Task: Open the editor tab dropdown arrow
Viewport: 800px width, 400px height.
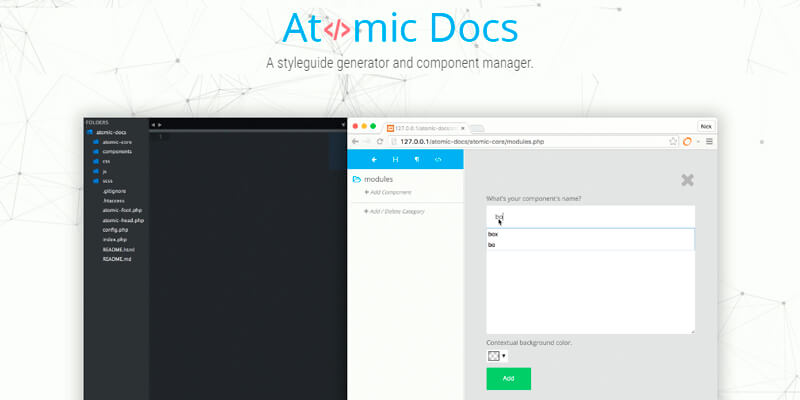Action: click(343, 124)
